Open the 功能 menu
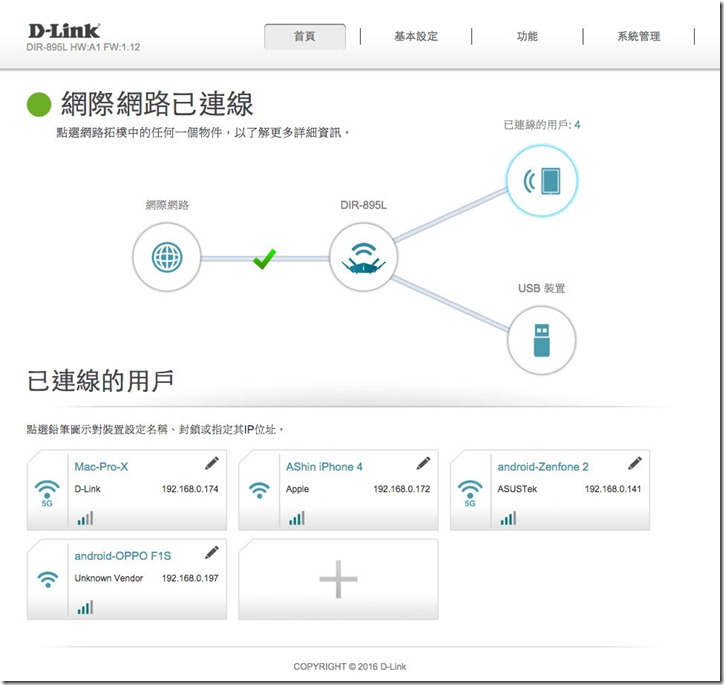Screen dimensions: 724x685 (527, 36)
